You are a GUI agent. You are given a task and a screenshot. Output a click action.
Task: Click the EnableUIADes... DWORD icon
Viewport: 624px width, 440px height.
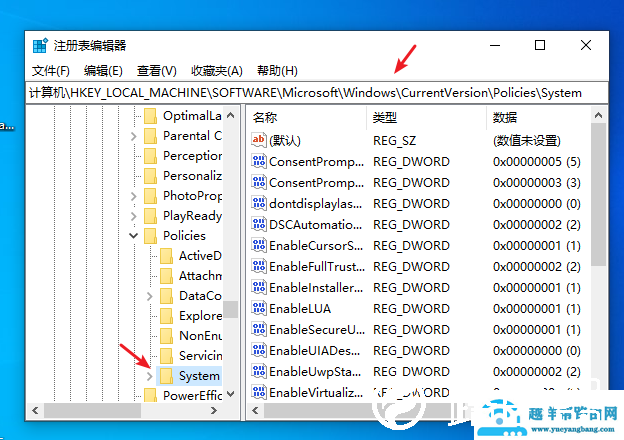click(x=259, y=350)
